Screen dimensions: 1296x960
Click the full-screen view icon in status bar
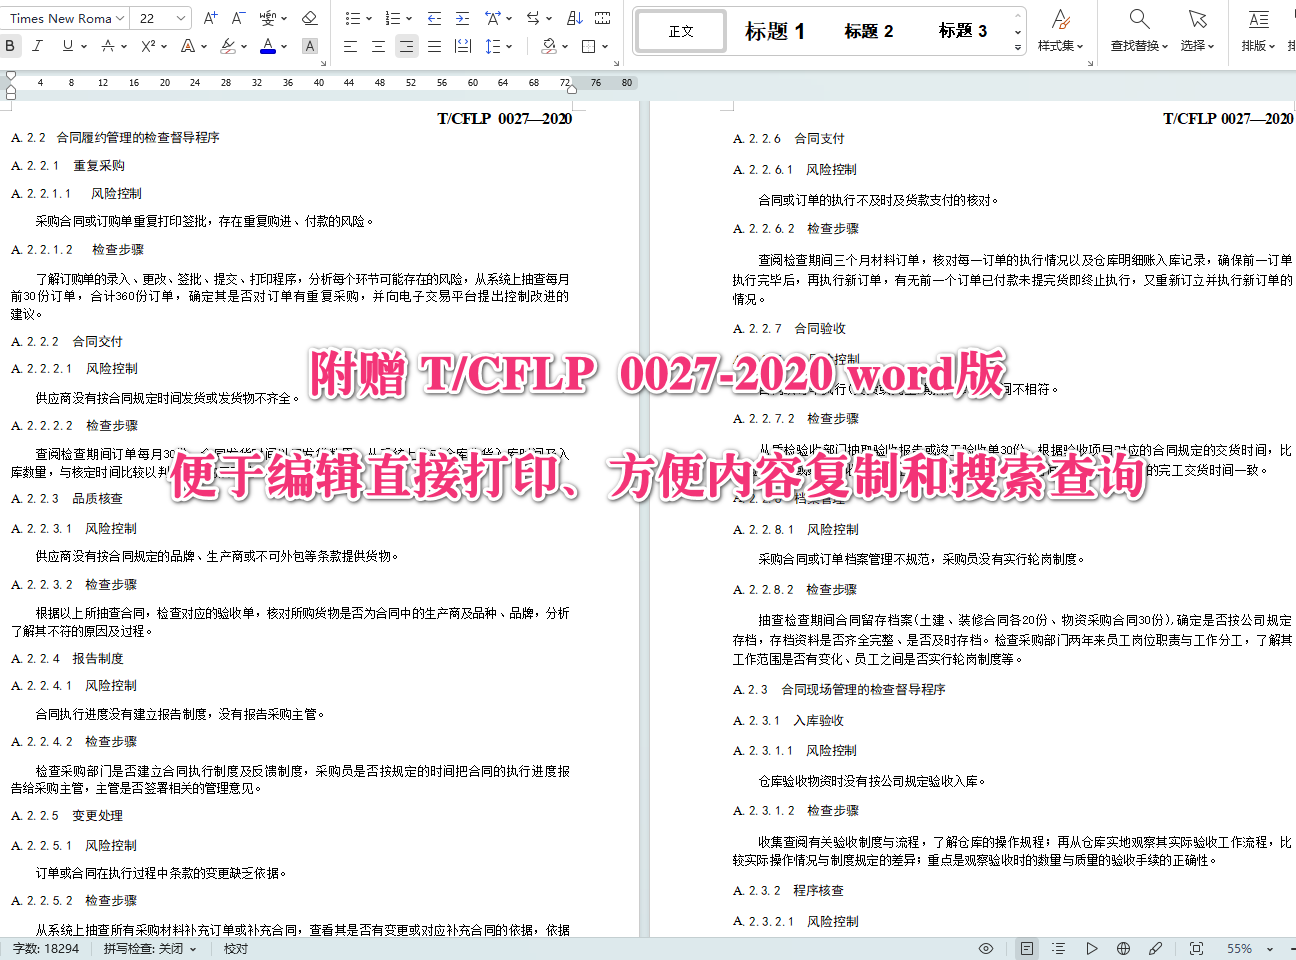[x=1196, y=948]
